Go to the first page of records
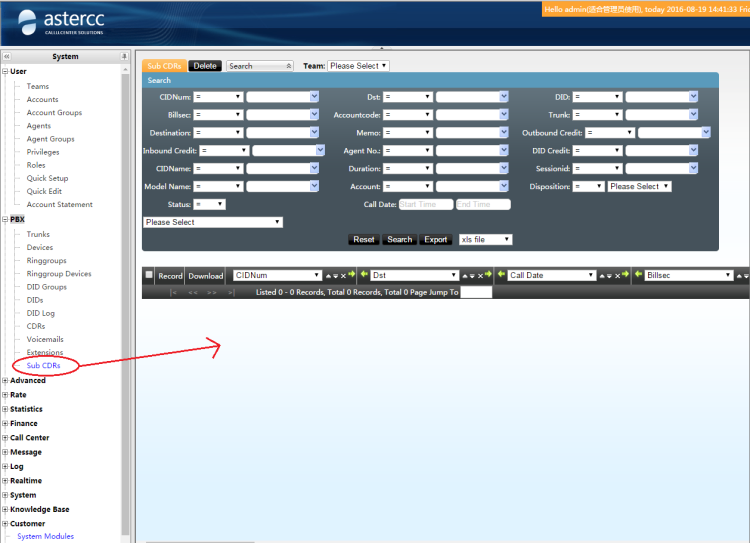The height and width of the screenshot is (543, 750). coord(174,293)
